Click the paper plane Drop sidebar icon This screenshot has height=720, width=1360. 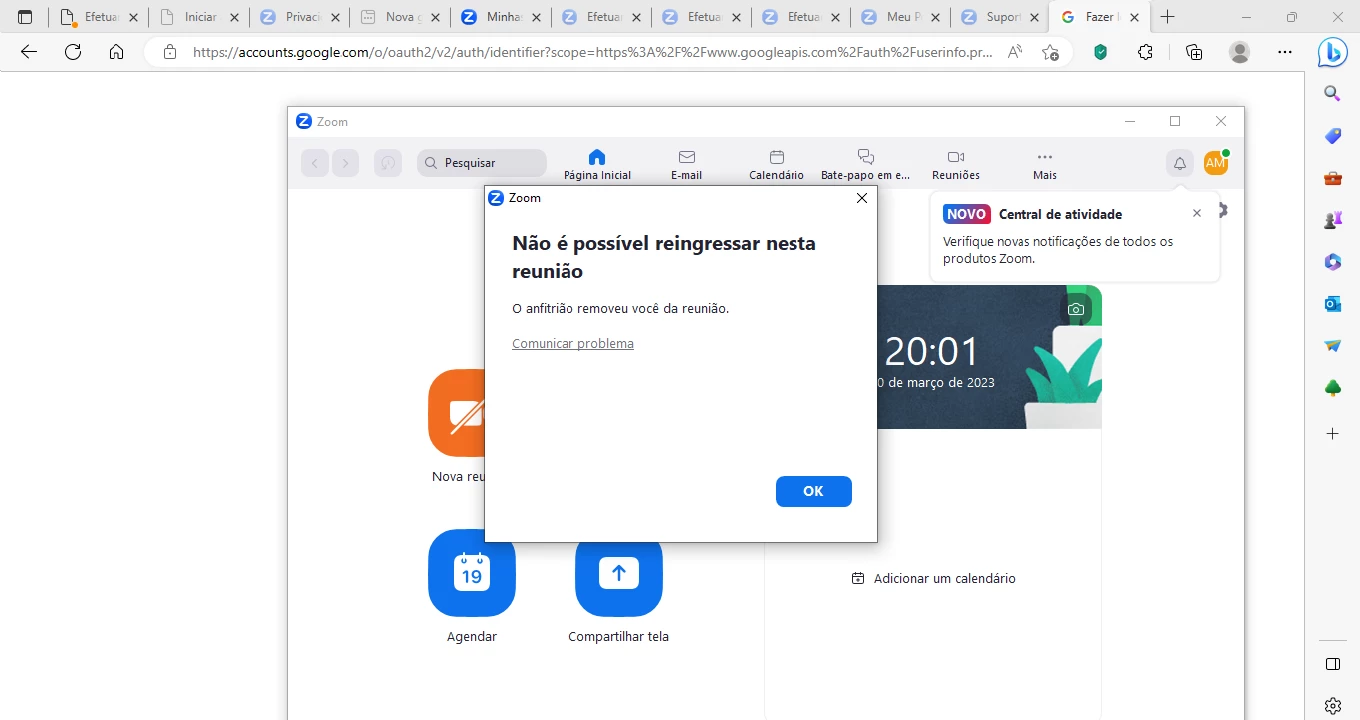pos(1332,346)
